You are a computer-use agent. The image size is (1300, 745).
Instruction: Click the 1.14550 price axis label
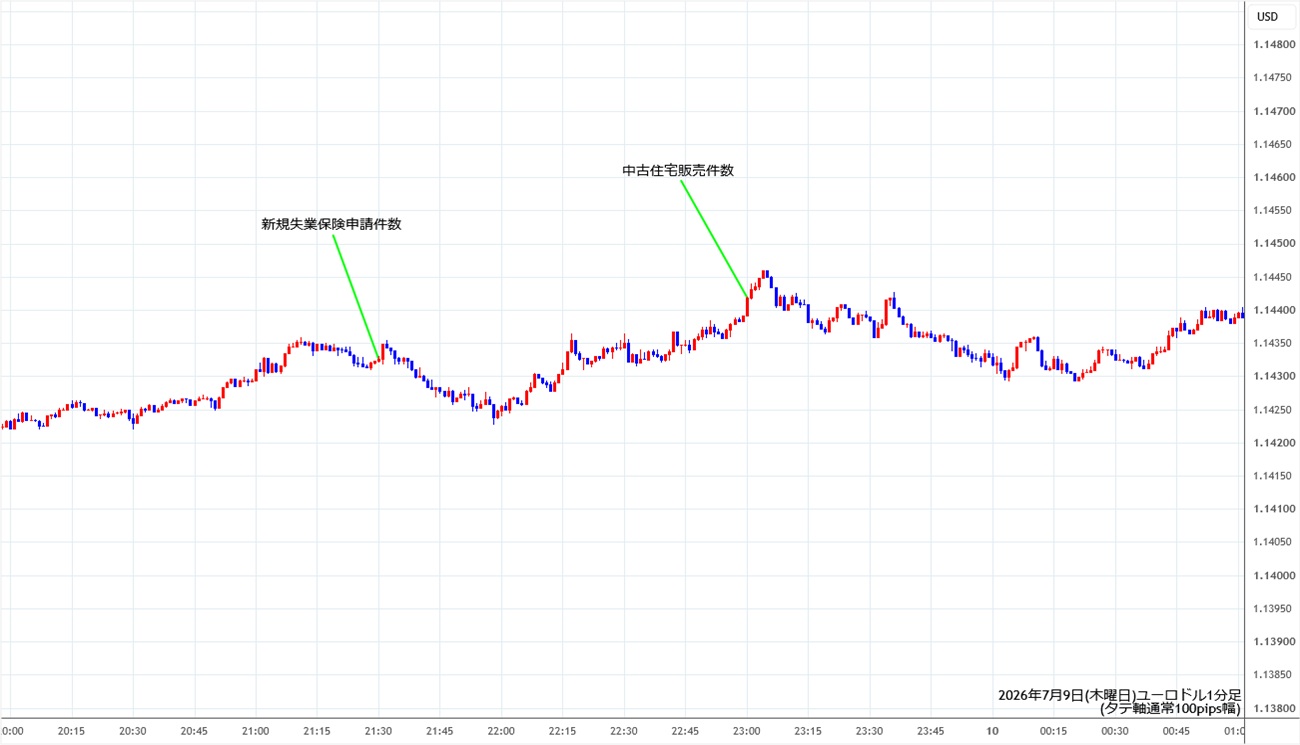(x=1273, y=211)
